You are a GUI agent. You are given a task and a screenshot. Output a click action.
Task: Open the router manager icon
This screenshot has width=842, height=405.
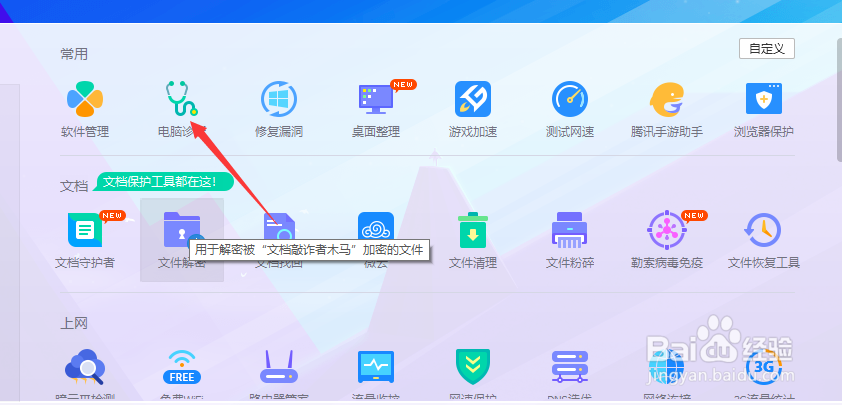[x=279, y=367]
